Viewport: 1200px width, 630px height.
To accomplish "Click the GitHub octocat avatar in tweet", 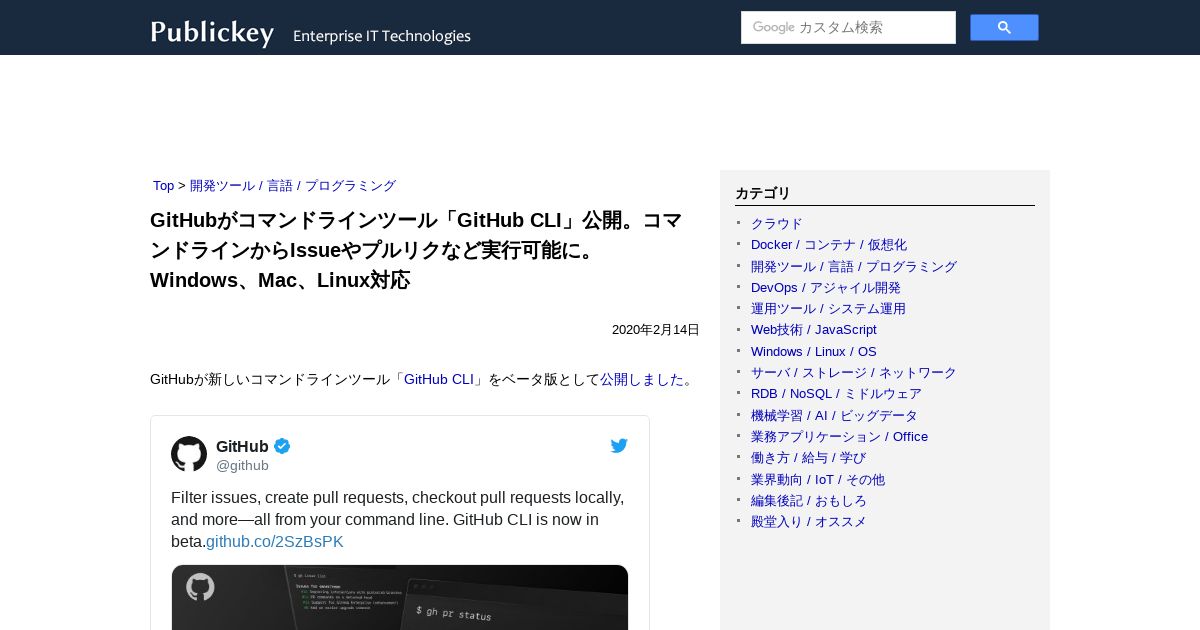I will (189, 454).
